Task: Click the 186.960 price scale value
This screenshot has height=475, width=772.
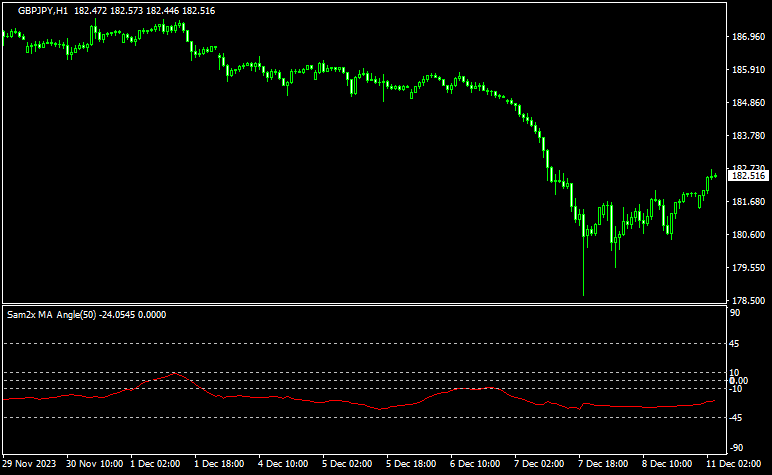Action: coord(748,37)
